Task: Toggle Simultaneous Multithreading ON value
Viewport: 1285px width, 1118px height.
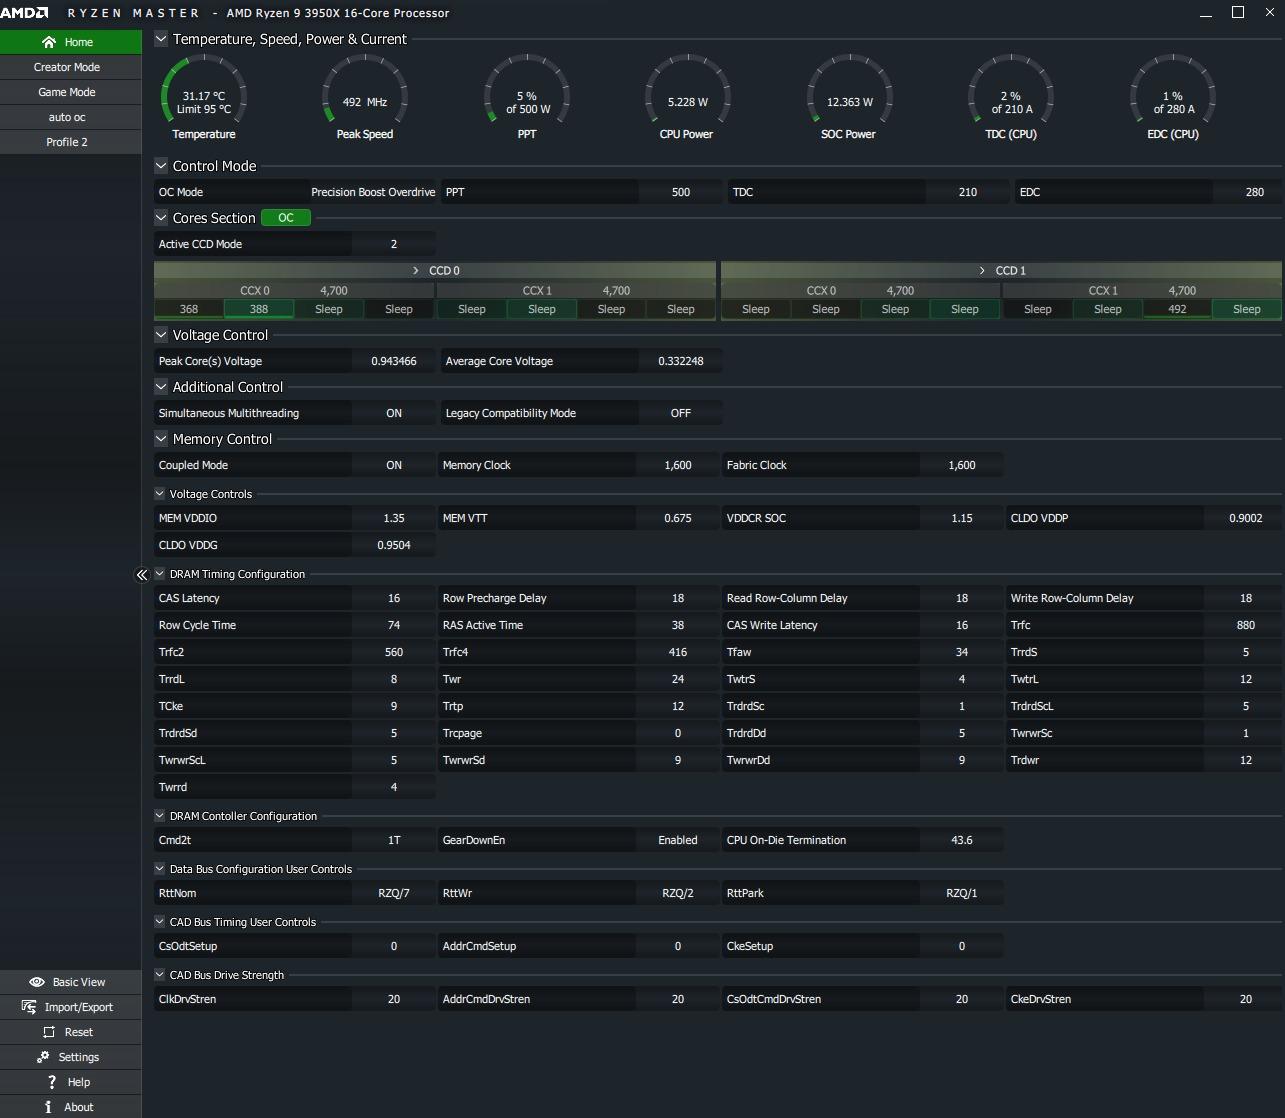Action: pos(394,413)
